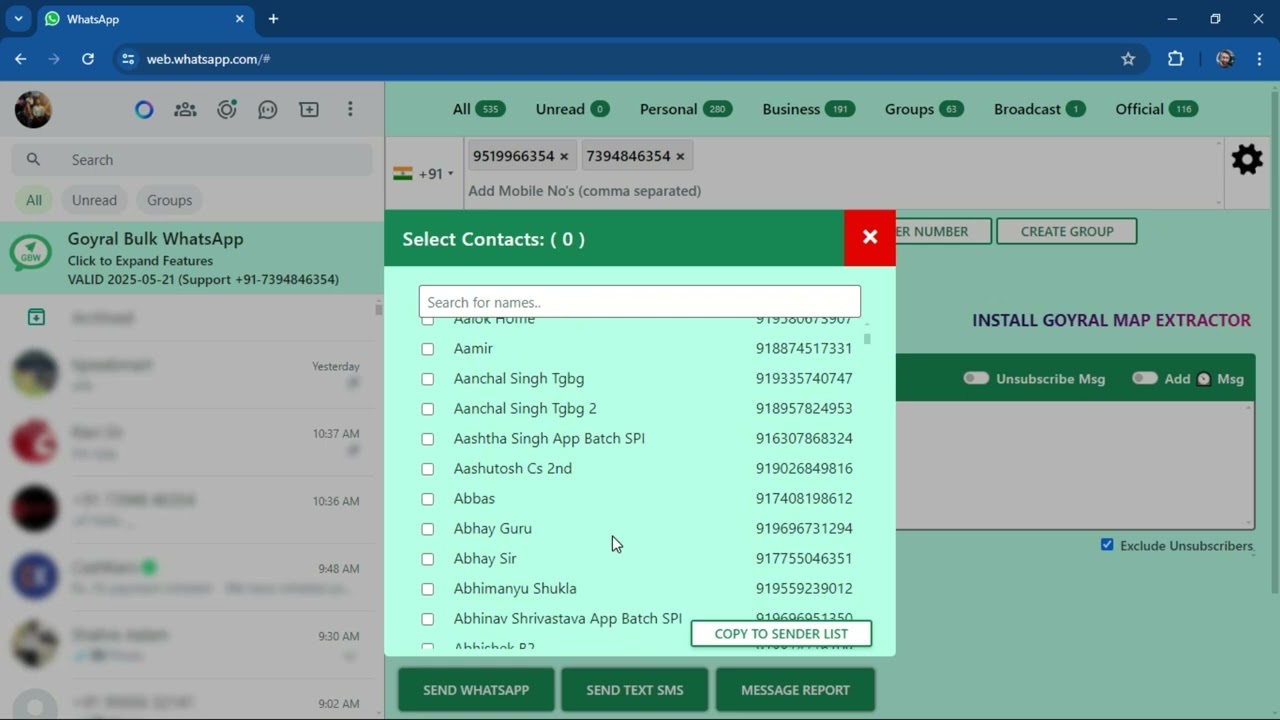Uncheck Exclude Unsubscribers checkbox
The width and height of the screenshot is (1280, 720).
pyautogui.click(x=1107, y=545)
